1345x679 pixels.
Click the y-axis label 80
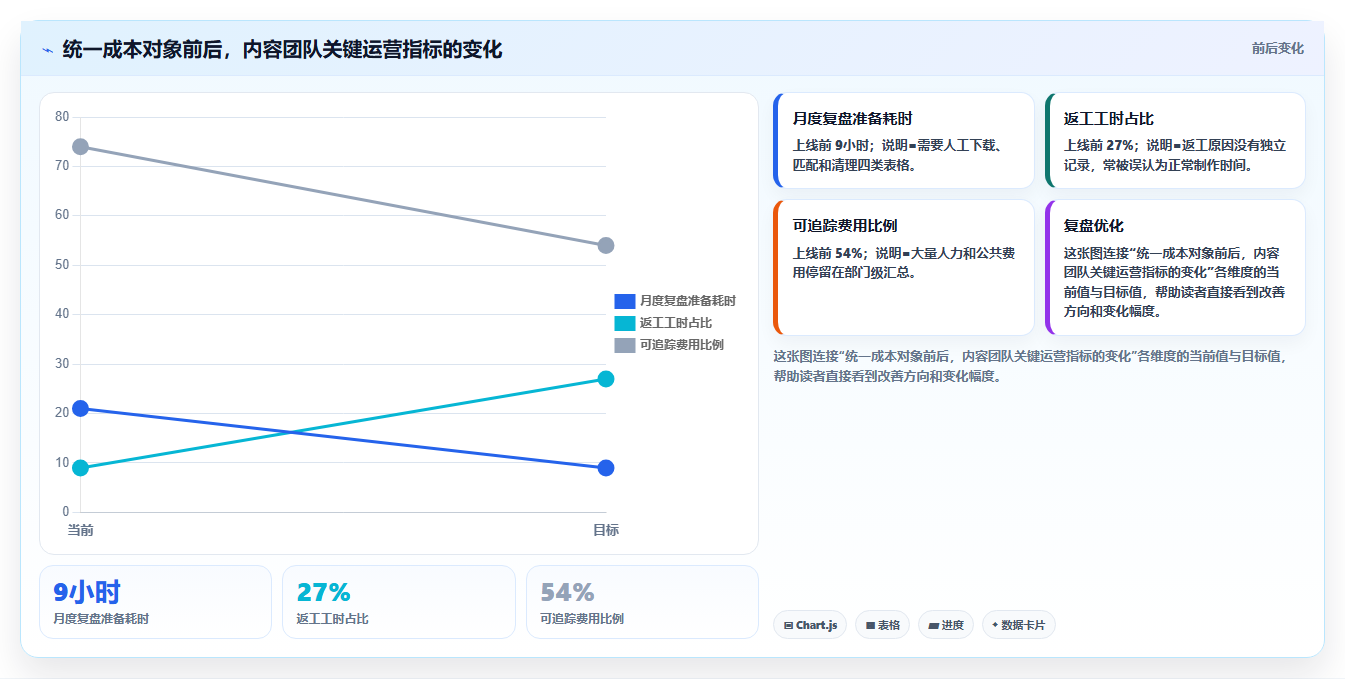62,117
